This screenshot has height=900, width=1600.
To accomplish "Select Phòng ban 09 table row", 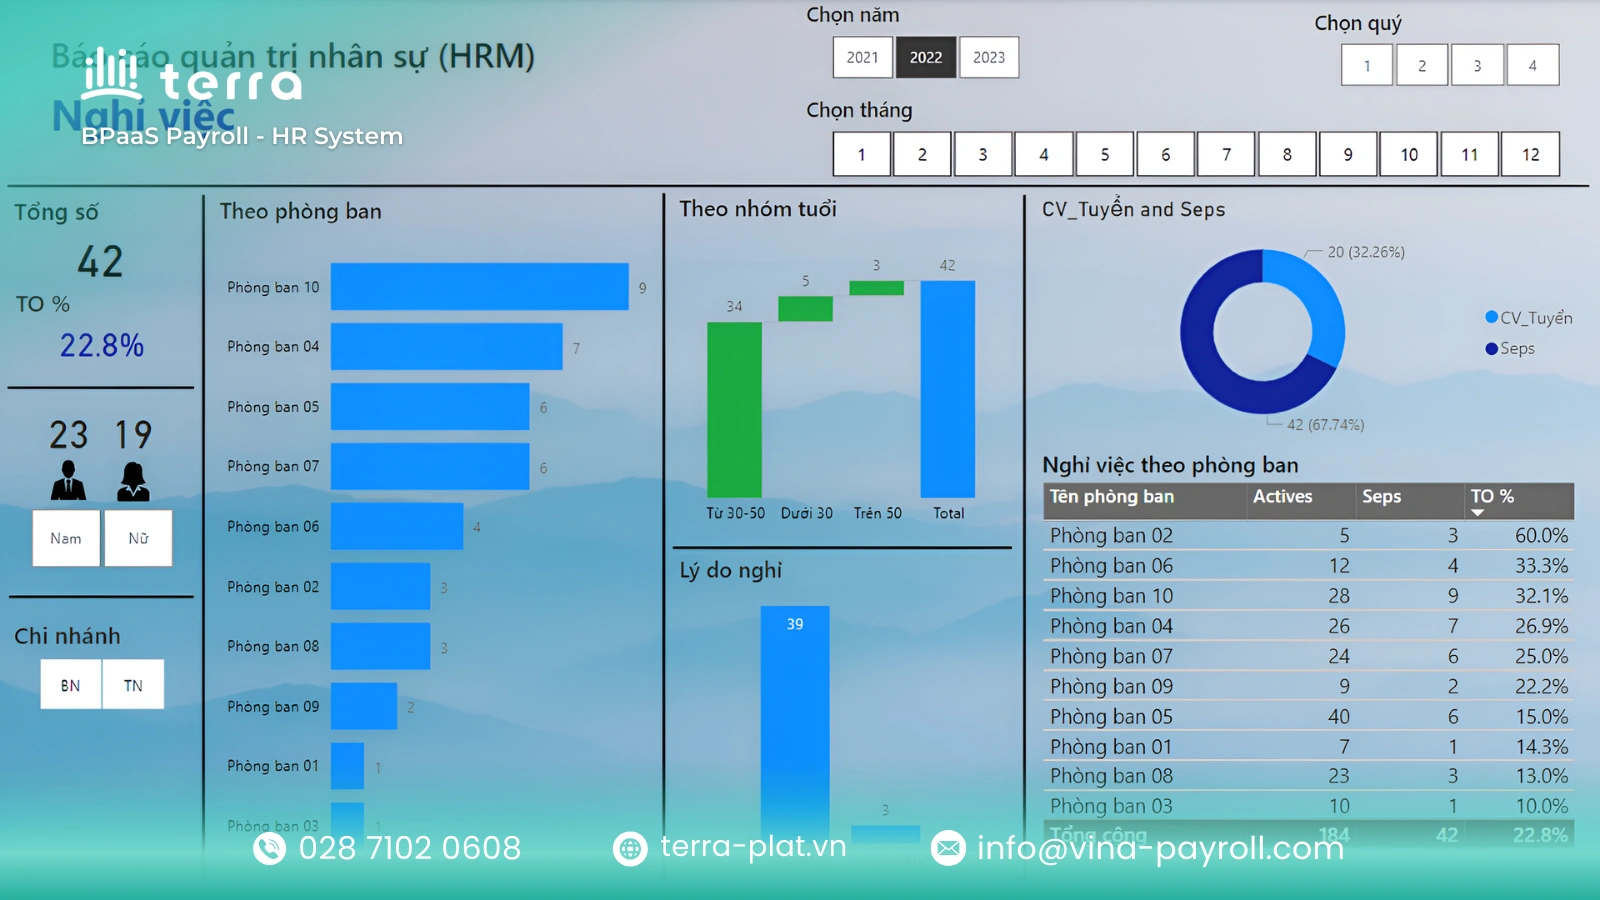I will [x=1308, y=687].
